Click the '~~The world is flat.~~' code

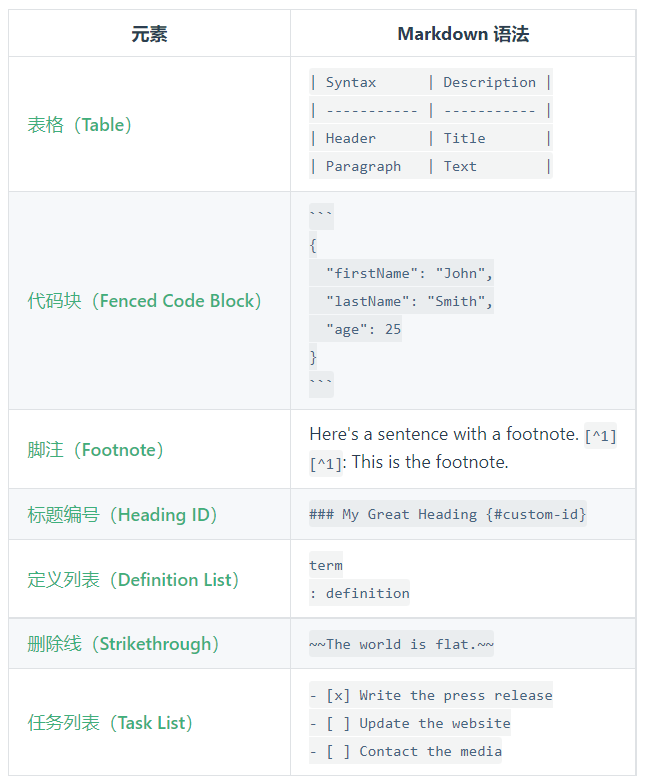(401, 644)
